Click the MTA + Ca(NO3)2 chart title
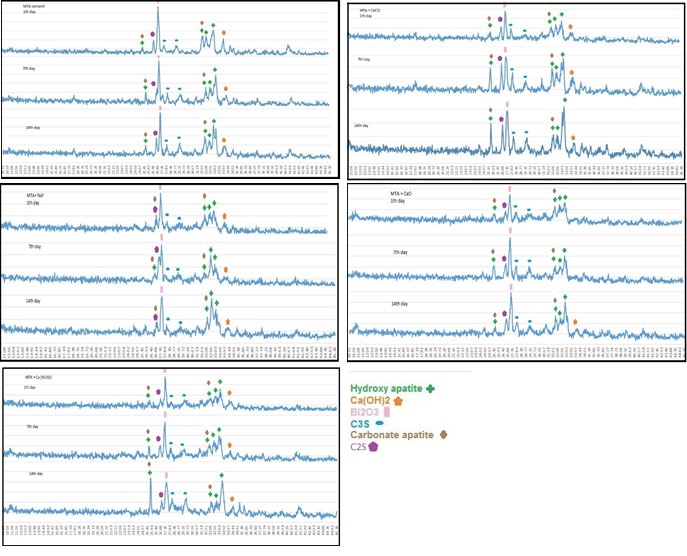Screen dimensions: 687x556 click(39, 377)
